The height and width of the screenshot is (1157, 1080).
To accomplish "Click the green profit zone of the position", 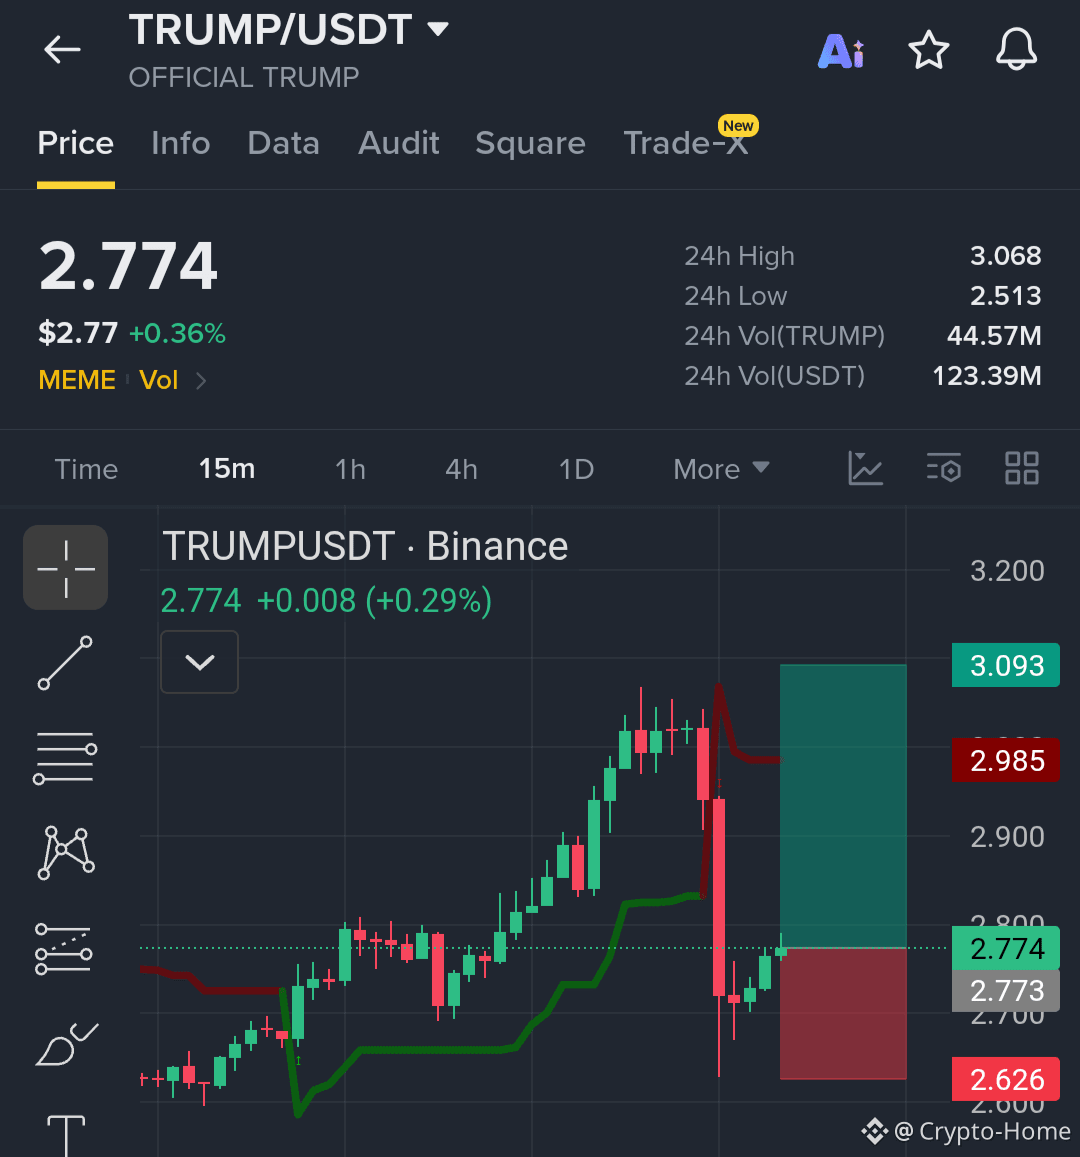I will (843, 806).
